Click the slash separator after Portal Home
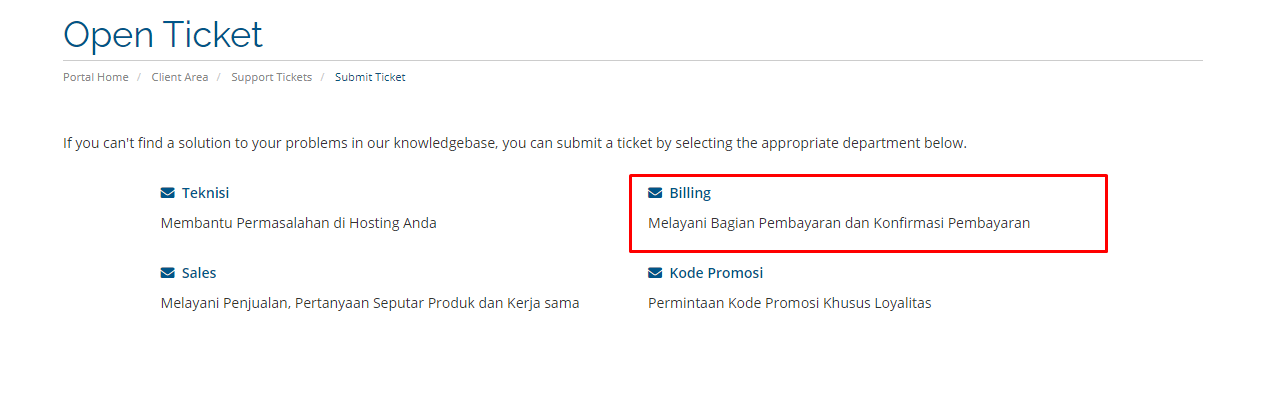Screen dimensions: 1261x400 click(x=140, y=77)
